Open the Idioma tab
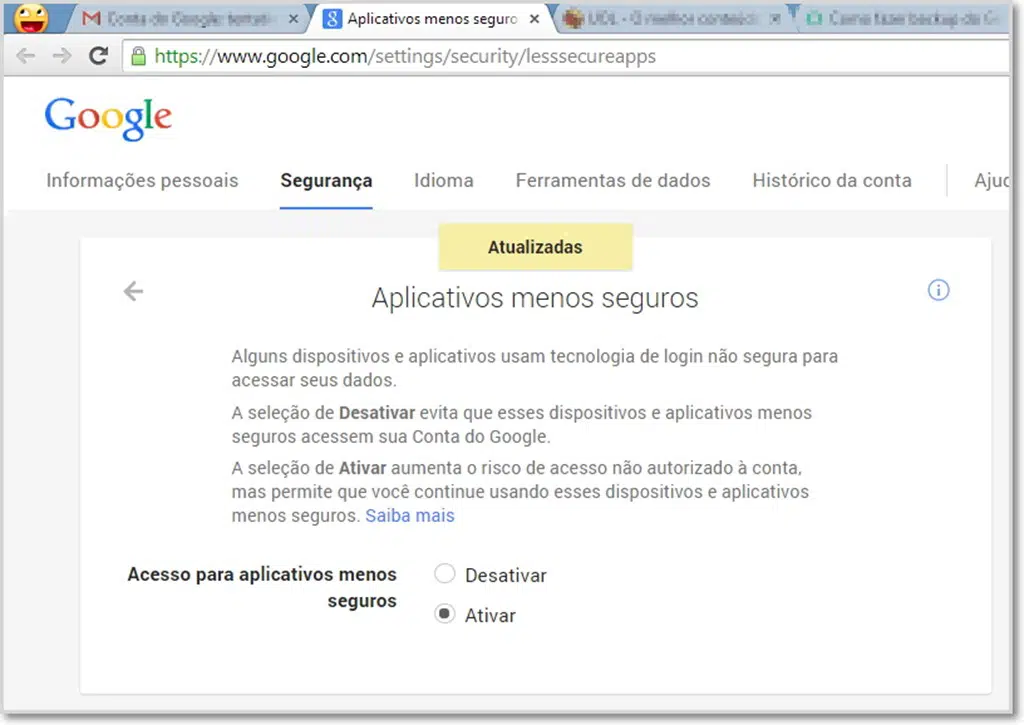 444,180
